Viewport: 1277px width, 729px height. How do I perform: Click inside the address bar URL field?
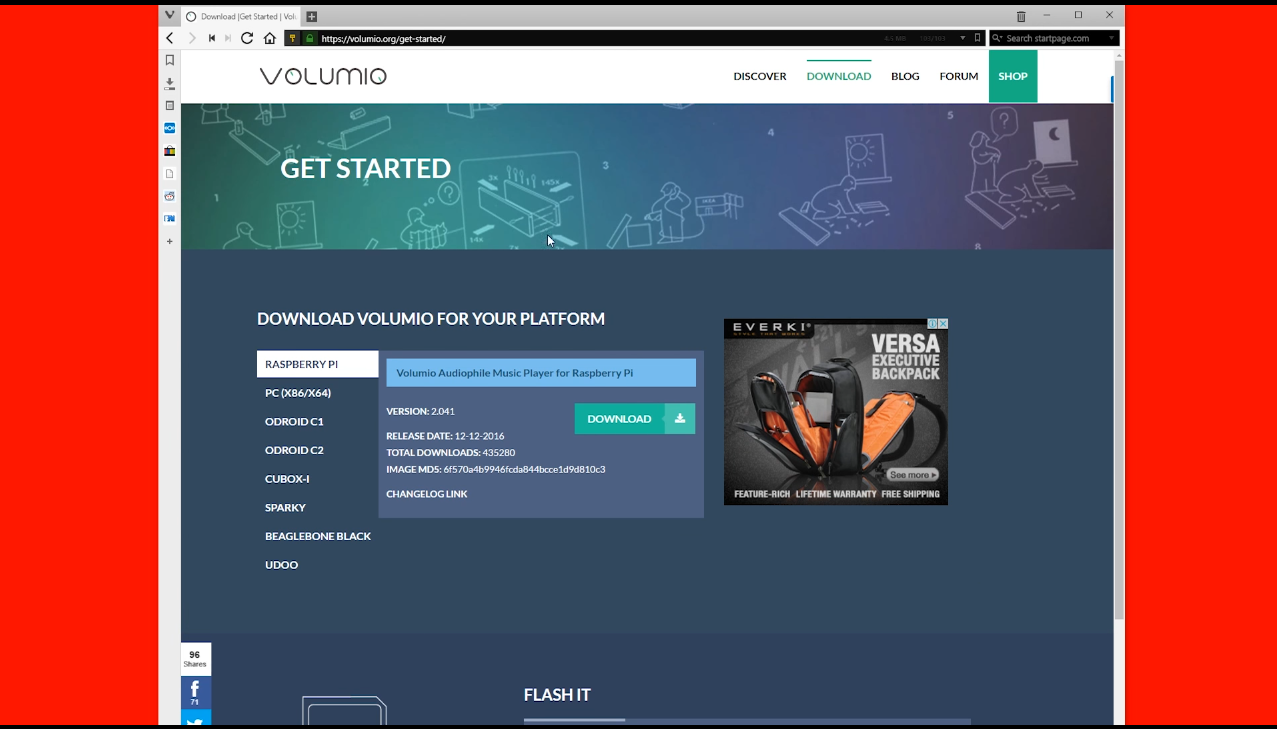tap(450, 37)
